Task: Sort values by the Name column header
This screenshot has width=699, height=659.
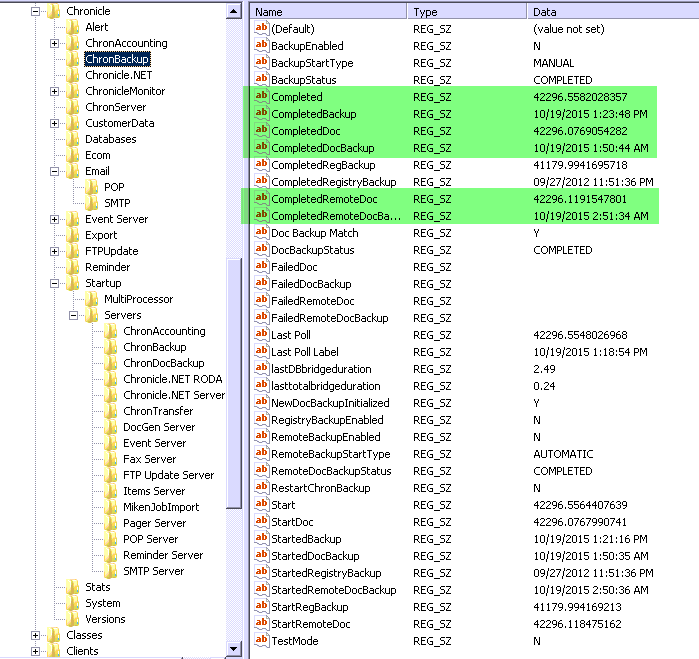Action: (x=328, y=12)
